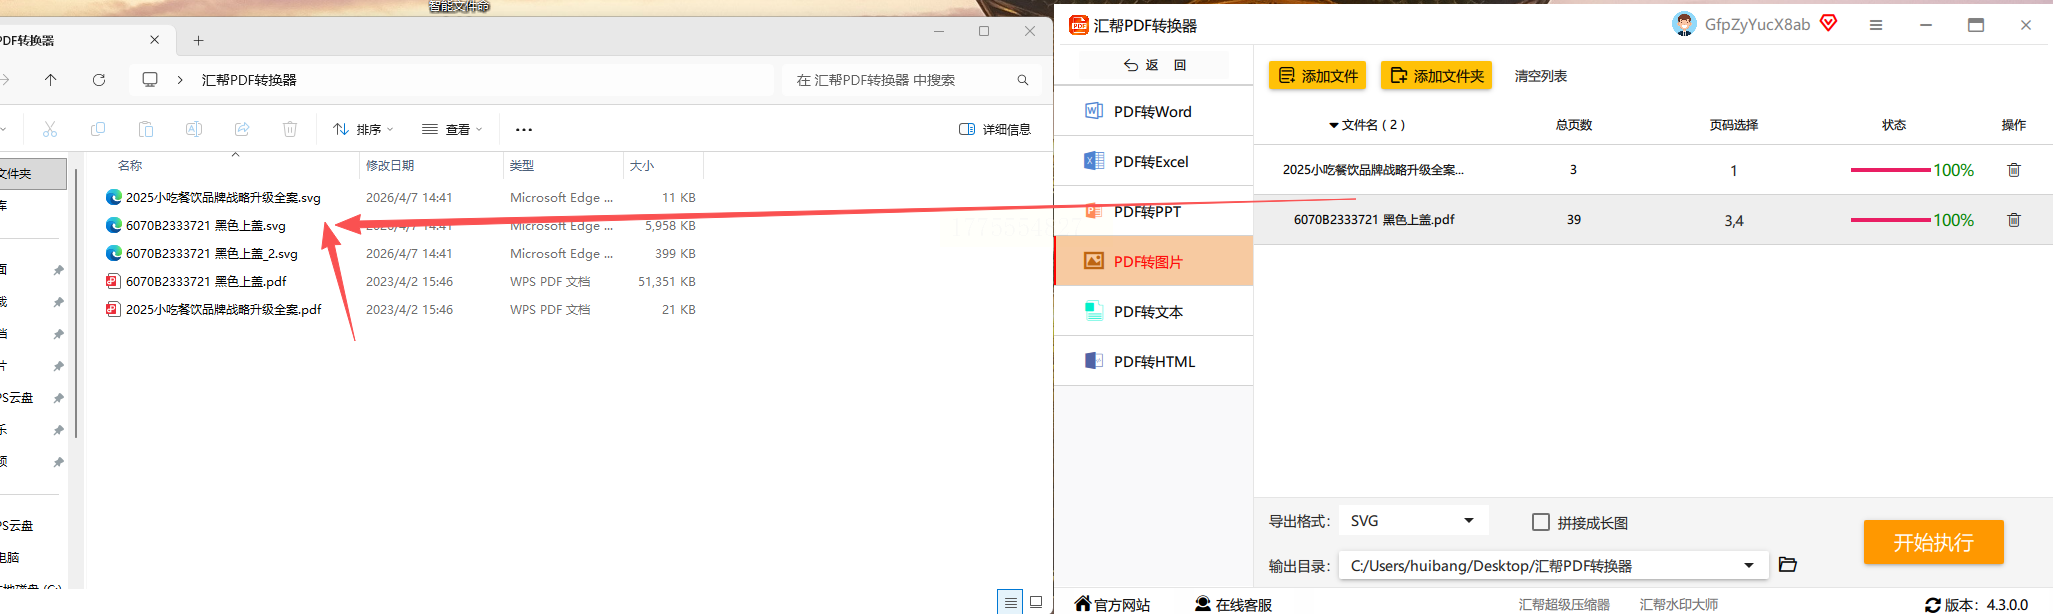Delete the 6070B2333721 pdf row via trash icon
This screenshot has height=614, width=2053.
(2014, 220)
